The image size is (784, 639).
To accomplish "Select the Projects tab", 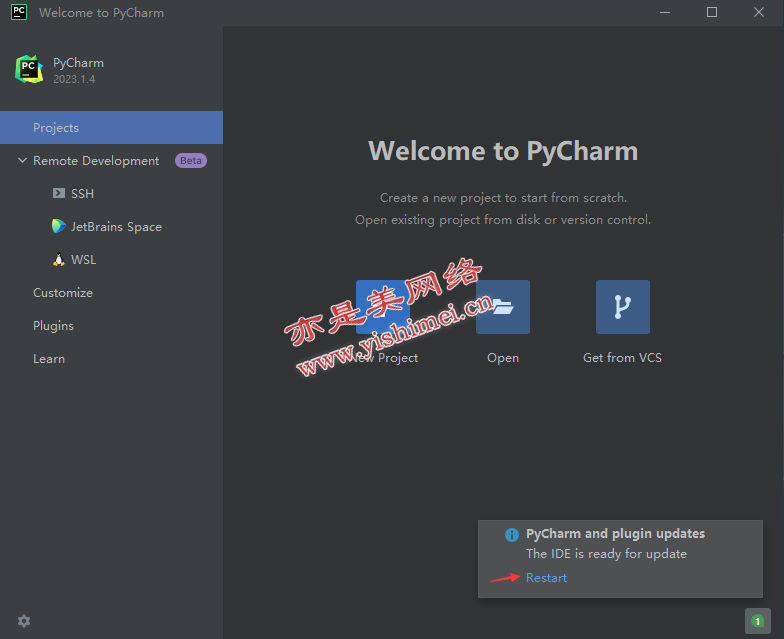I will (x=112, y=128).
